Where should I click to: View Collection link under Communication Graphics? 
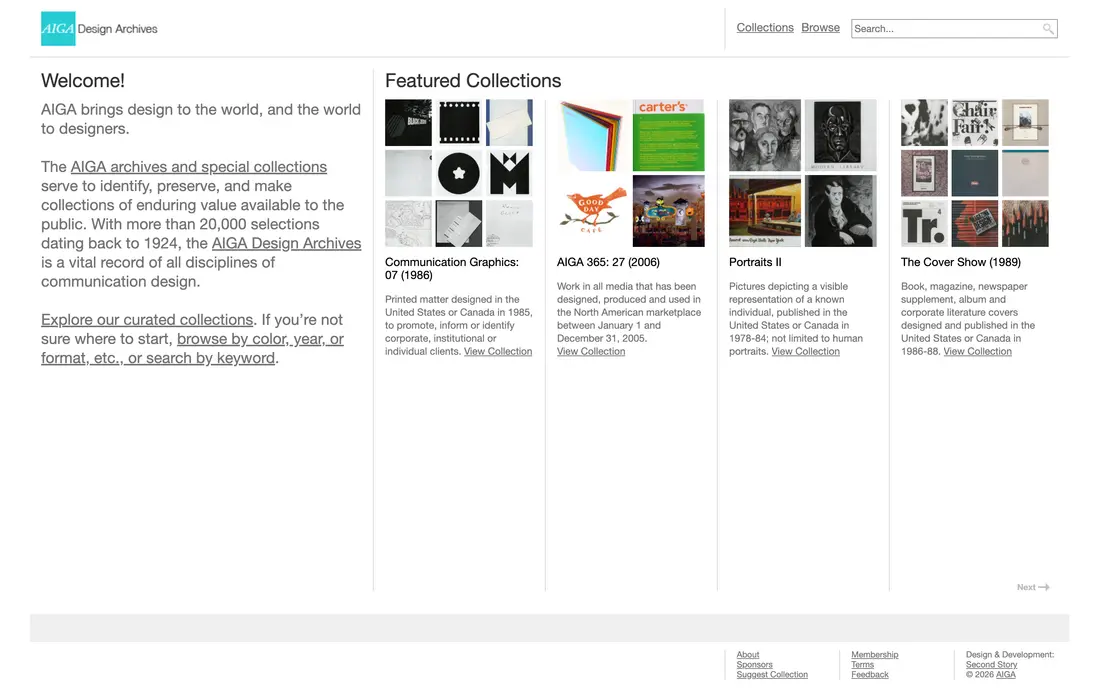(x=497, y=351)
